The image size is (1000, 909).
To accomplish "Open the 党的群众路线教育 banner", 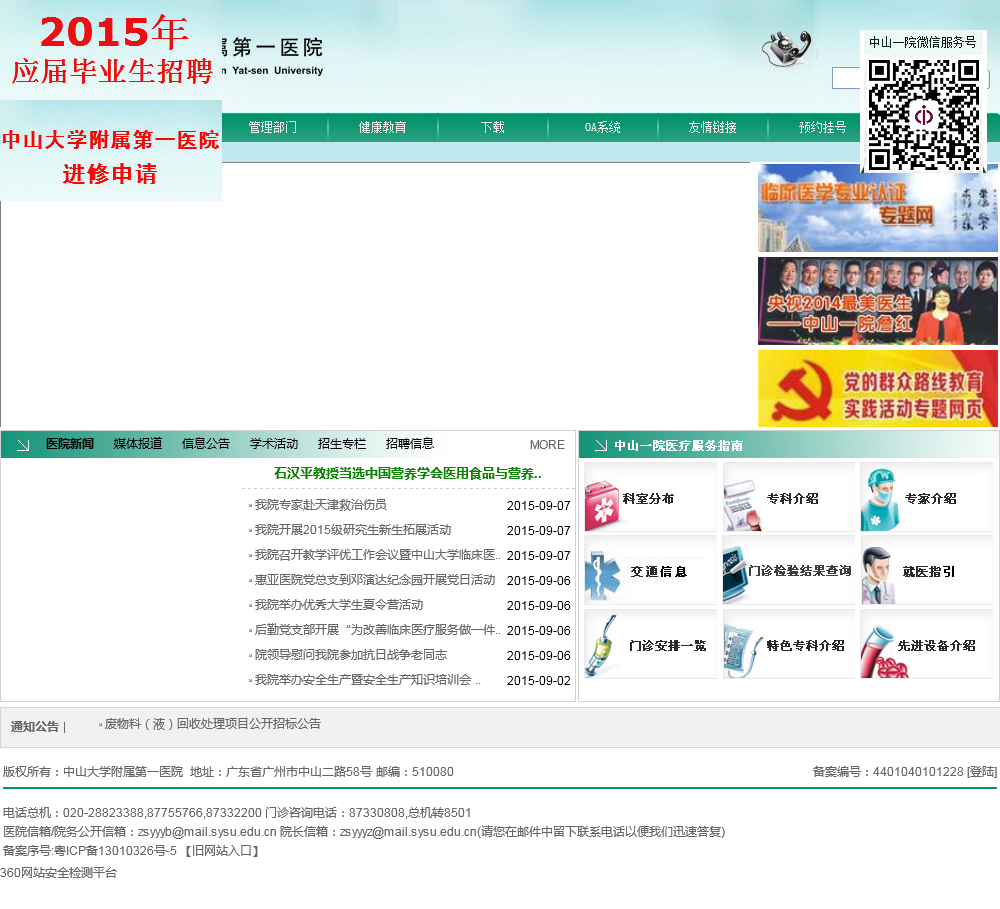I will click(878, 388).
